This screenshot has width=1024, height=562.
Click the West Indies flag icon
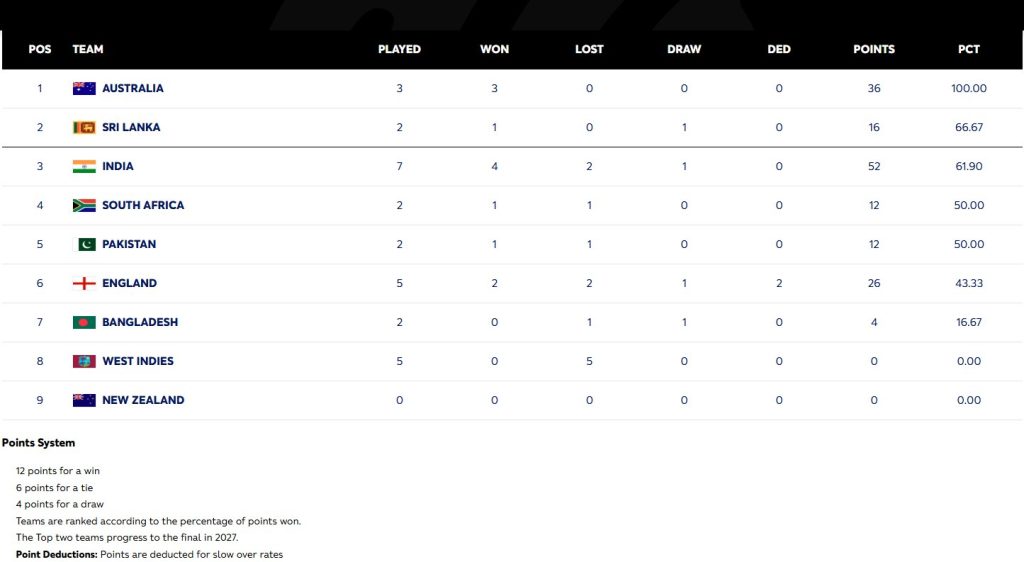pyautogui.click(x=84, y=361)
